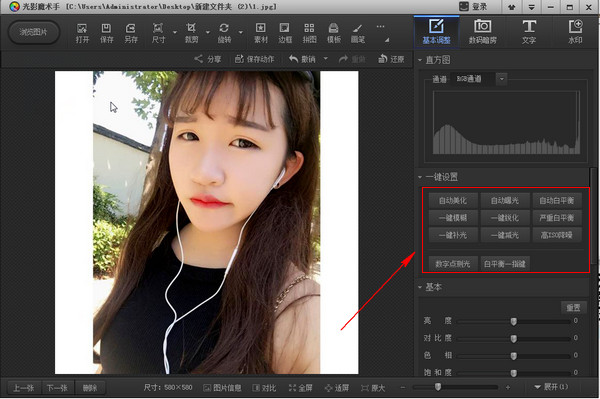Restore original image with 还原
Screen dimensions: 600x399
click(391, 59)
